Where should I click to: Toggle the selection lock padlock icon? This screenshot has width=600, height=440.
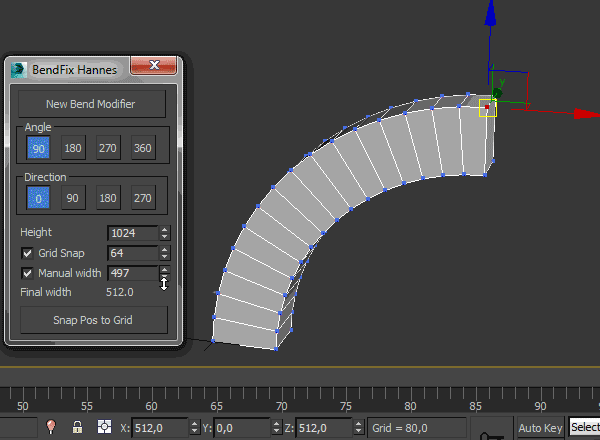77,427
